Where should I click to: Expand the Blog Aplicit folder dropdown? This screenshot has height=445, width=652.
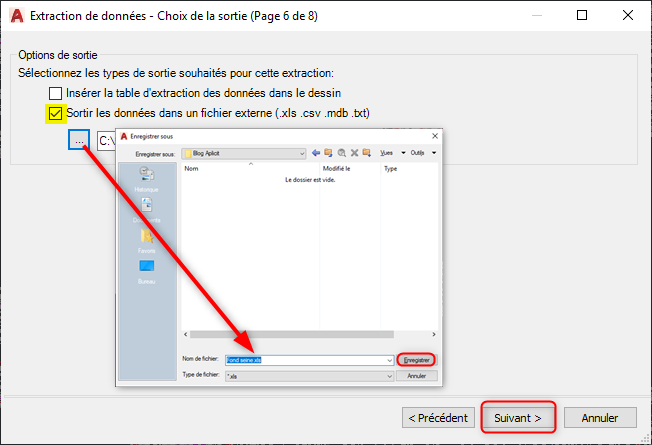300,153
